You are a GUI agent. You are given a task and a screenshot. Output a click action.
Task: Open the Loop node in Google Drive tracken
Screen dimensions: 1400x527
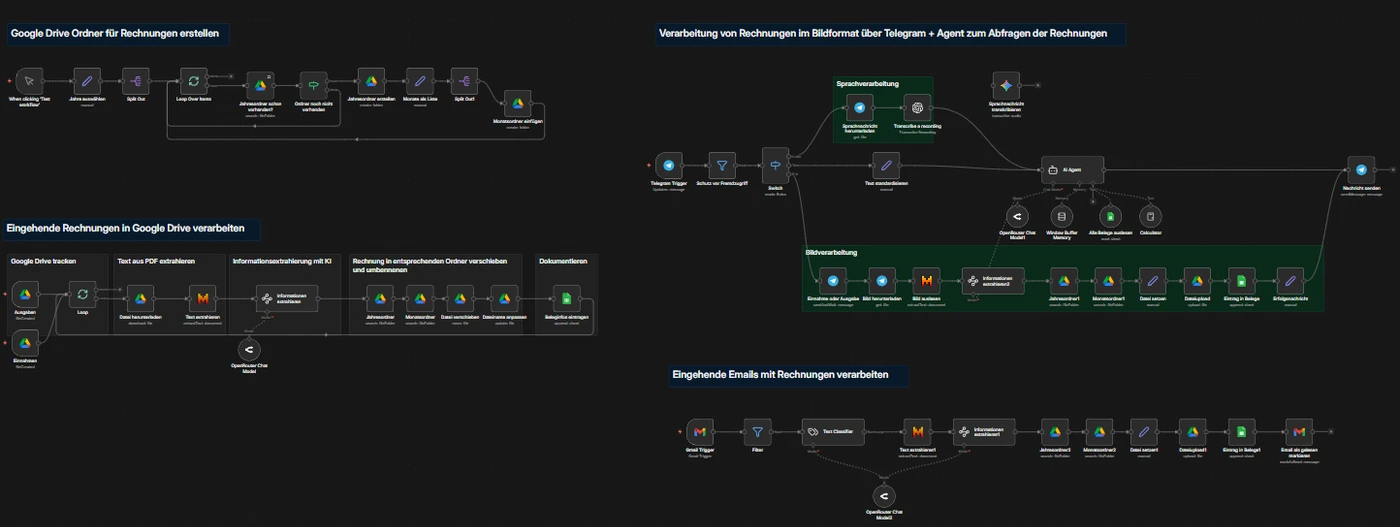pyautogui.click(x=83, y=294)
